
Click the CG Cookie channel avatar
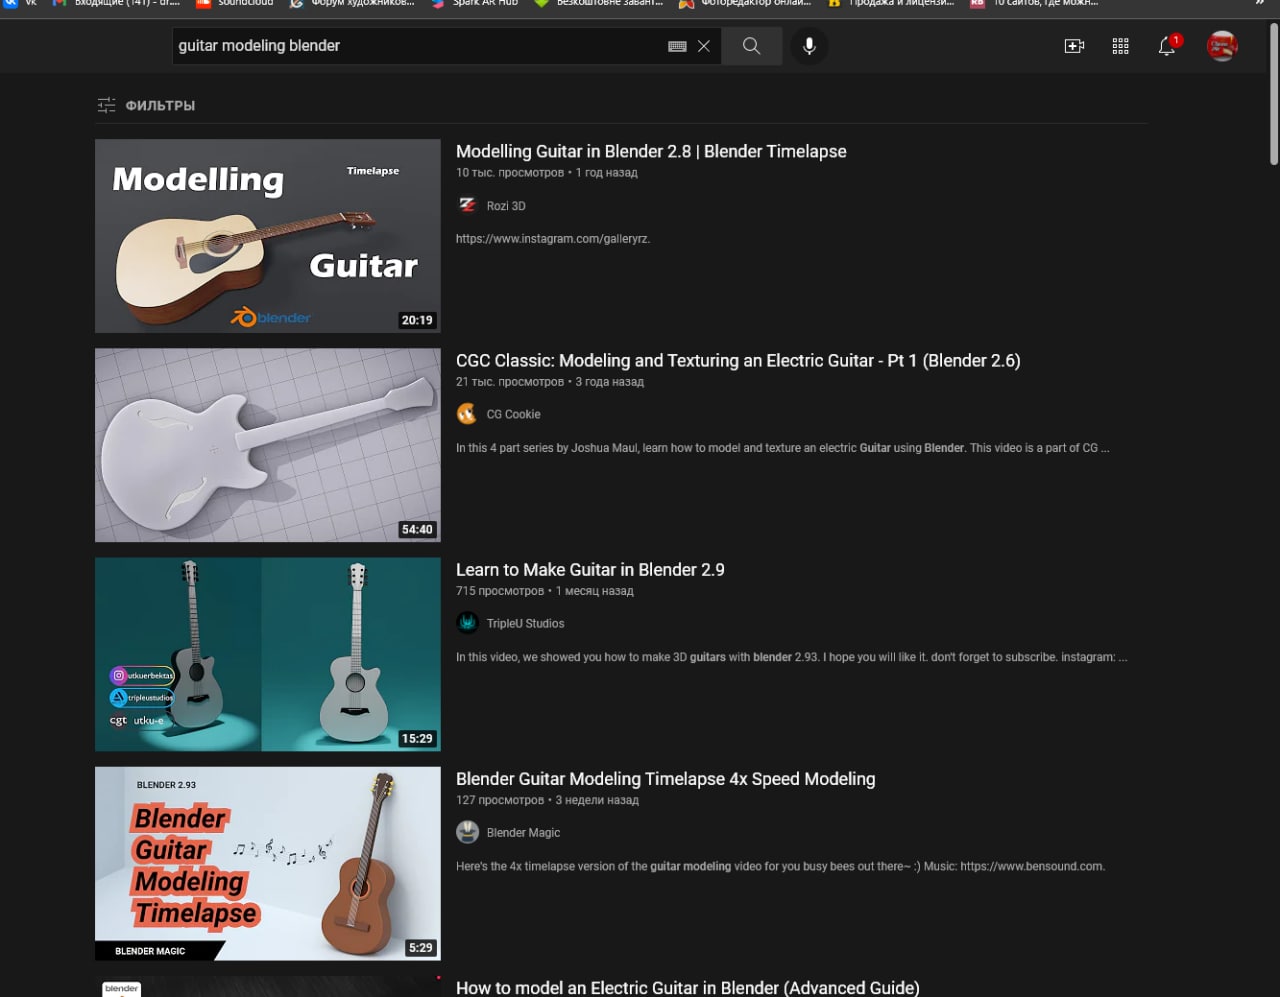tap(467, 414)
